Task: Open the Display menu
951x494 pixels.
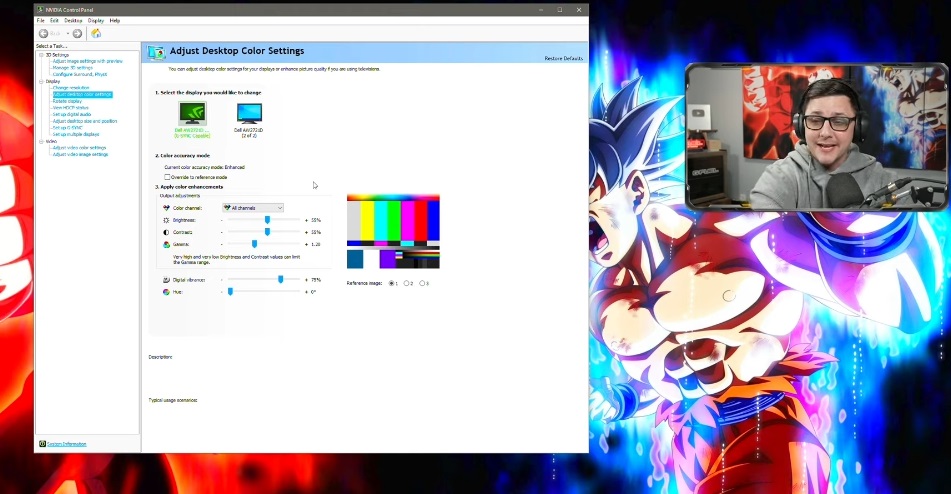Action: point(96,21)
